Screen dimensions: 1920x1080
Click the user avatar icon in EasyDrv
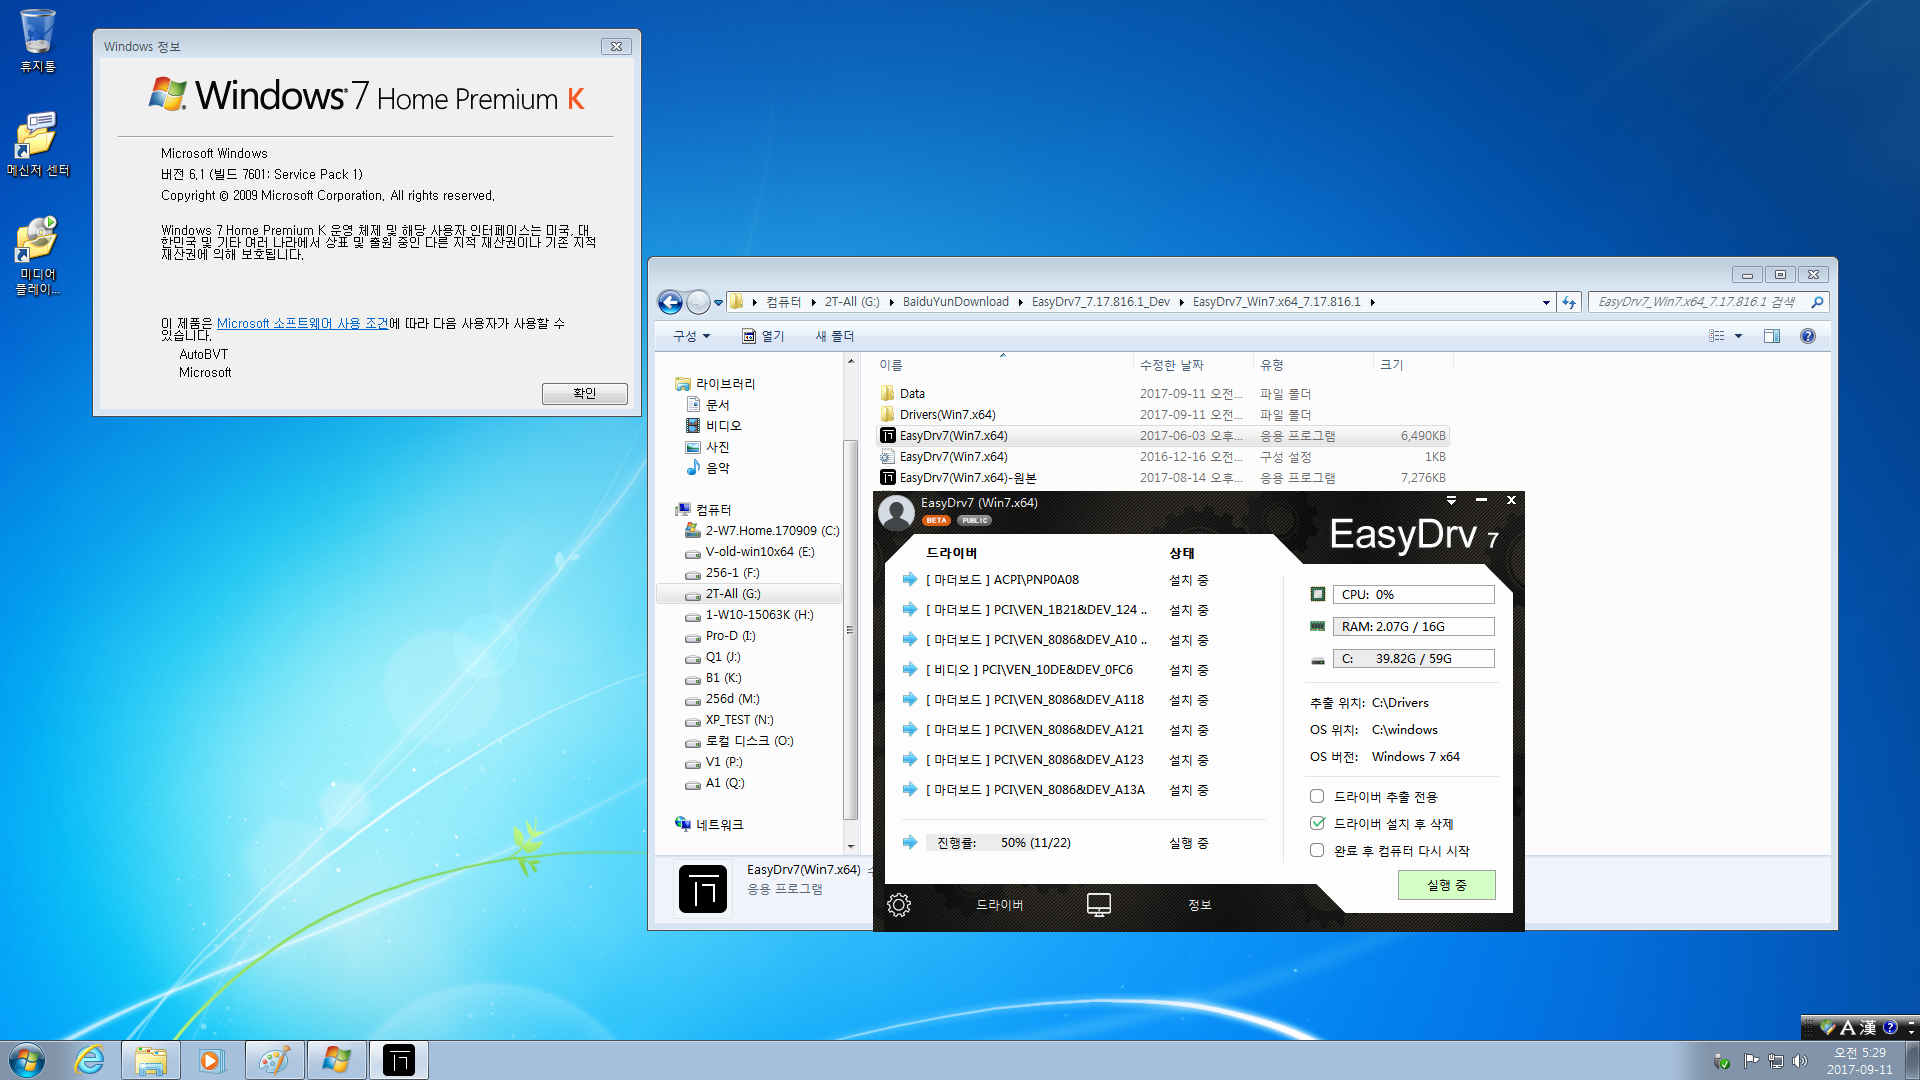coord(896,513)
